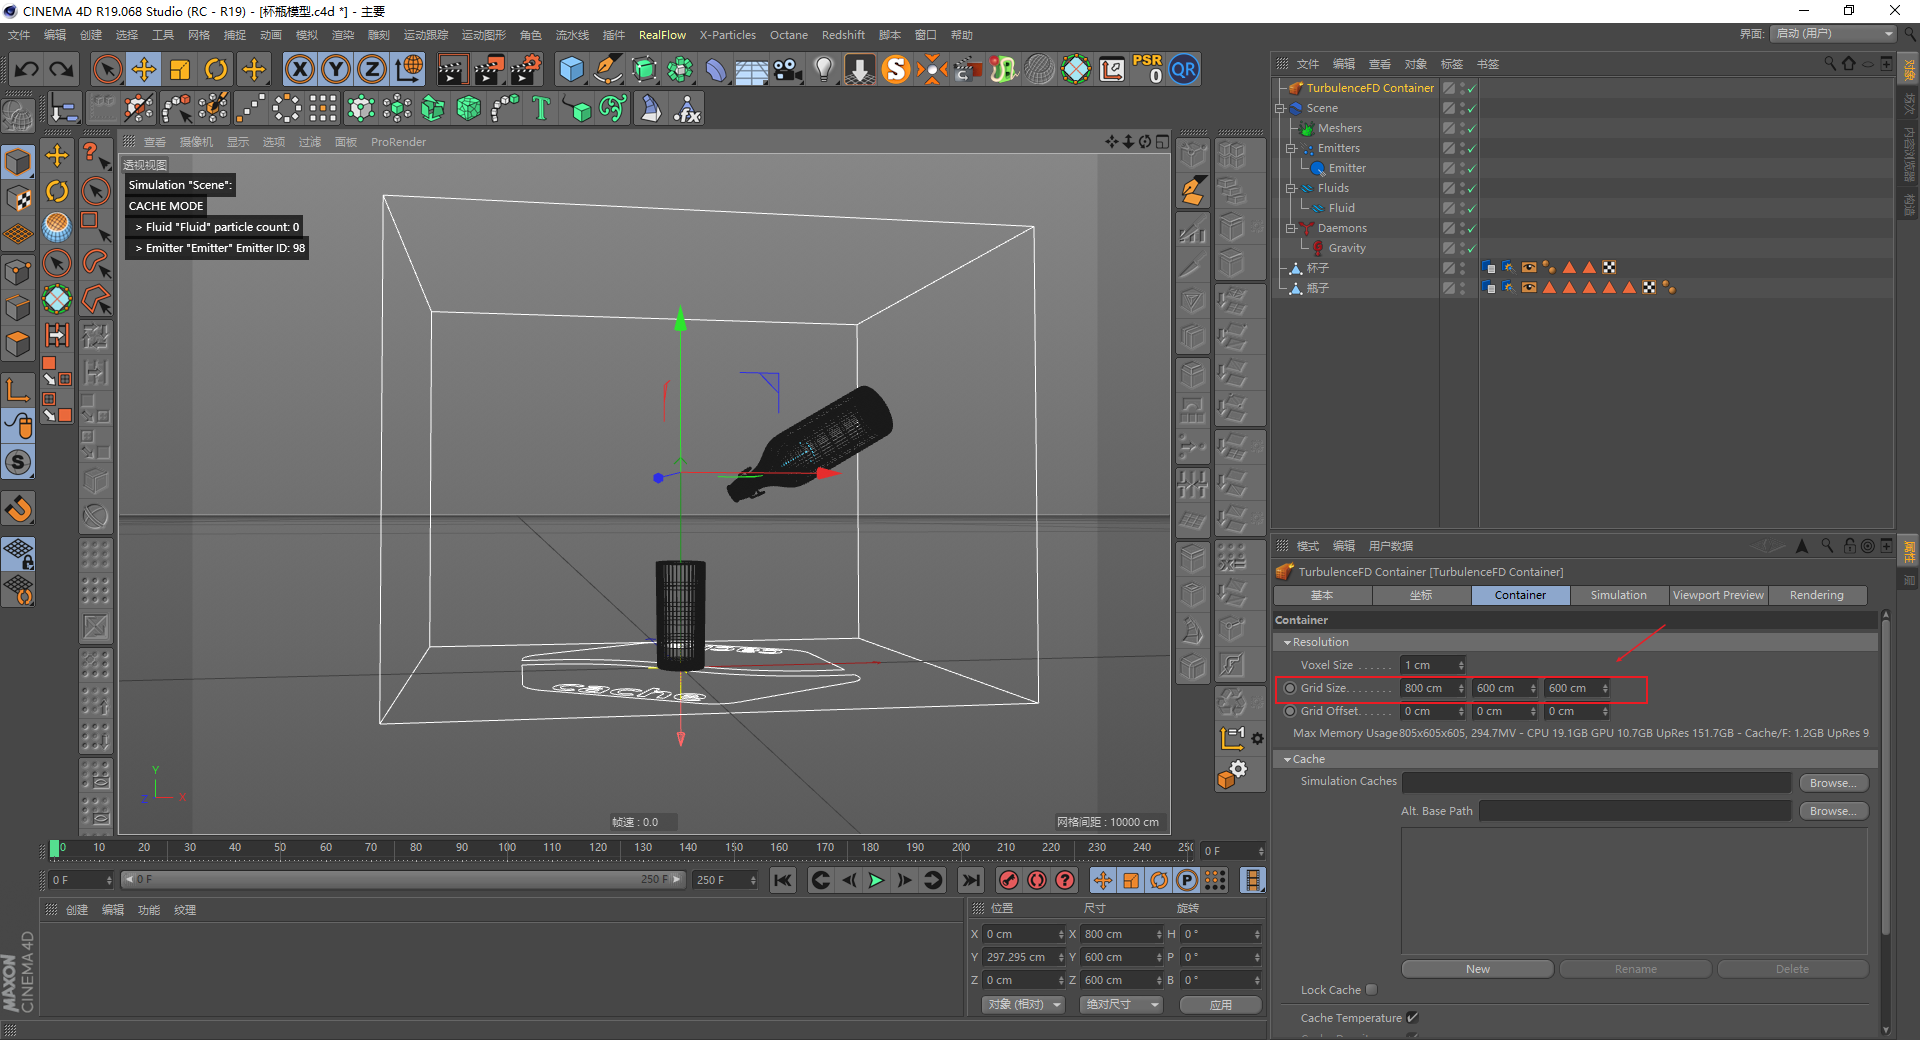Open the QR plugin icon
Screen dimensions: 1920x1040
pos(1184,69)
